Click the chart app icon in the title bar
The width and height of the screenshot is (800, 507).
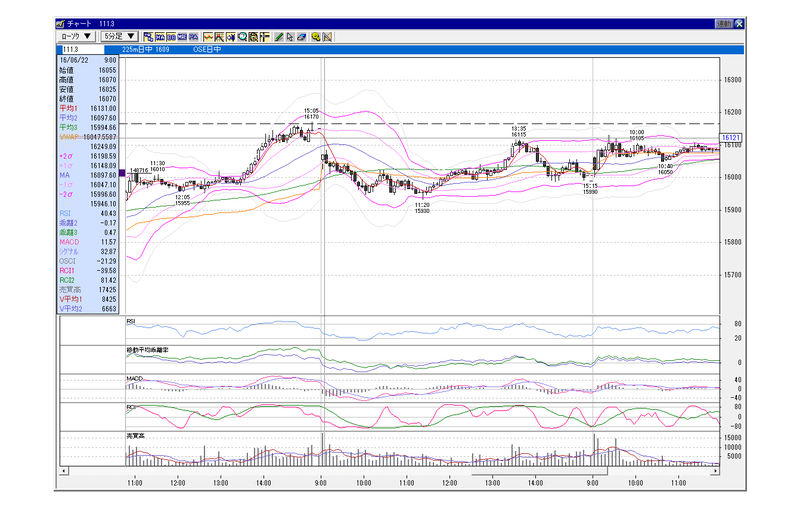pos(61,23)
